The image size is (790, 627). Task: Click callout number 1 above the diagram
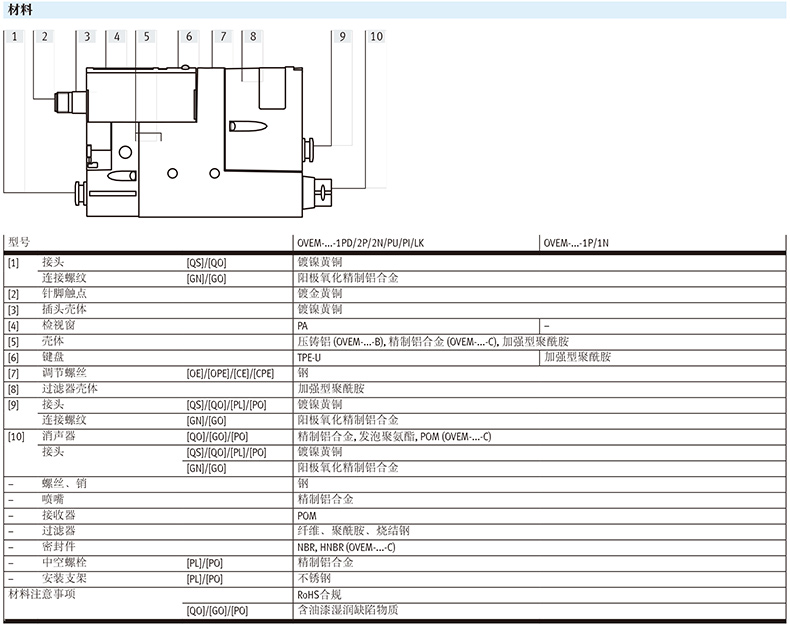pos(15,37)
